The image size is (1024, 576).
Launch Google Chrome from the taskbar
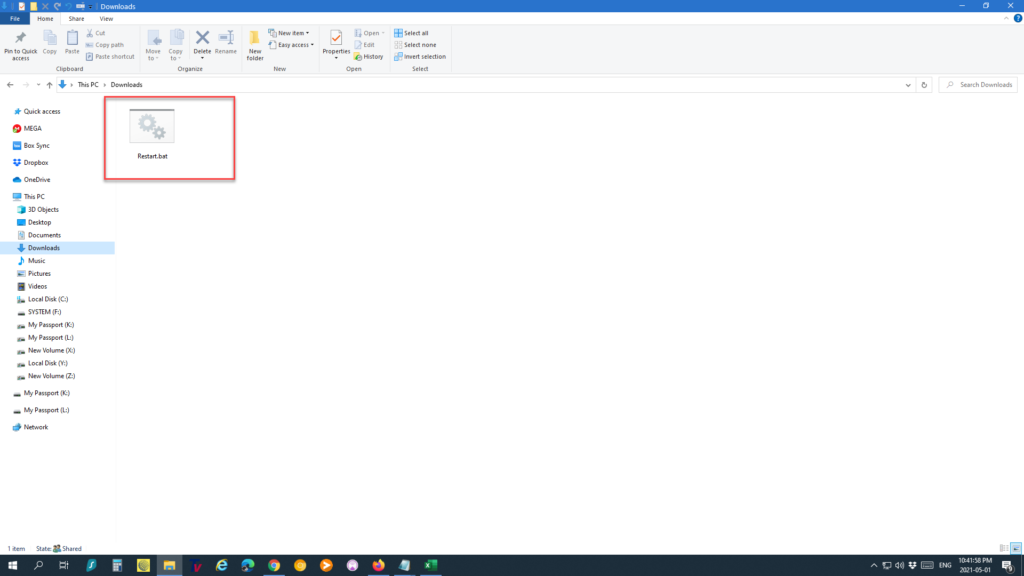274,565
